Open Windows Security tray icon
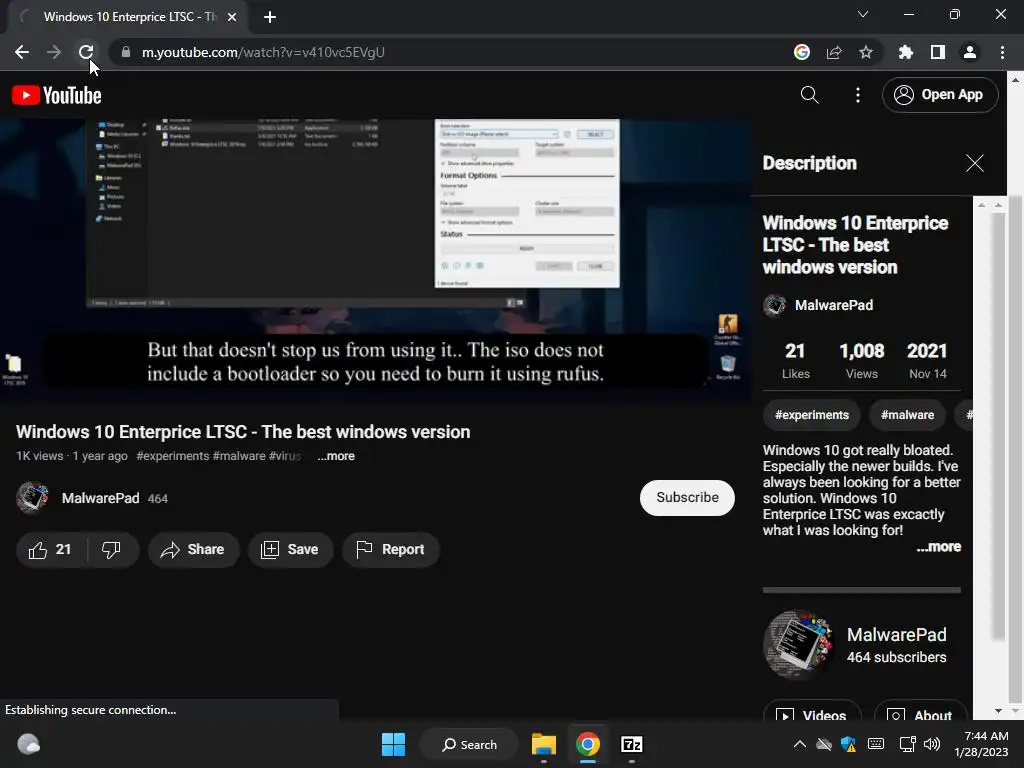 pyautogui.click(x=848, y=744)
